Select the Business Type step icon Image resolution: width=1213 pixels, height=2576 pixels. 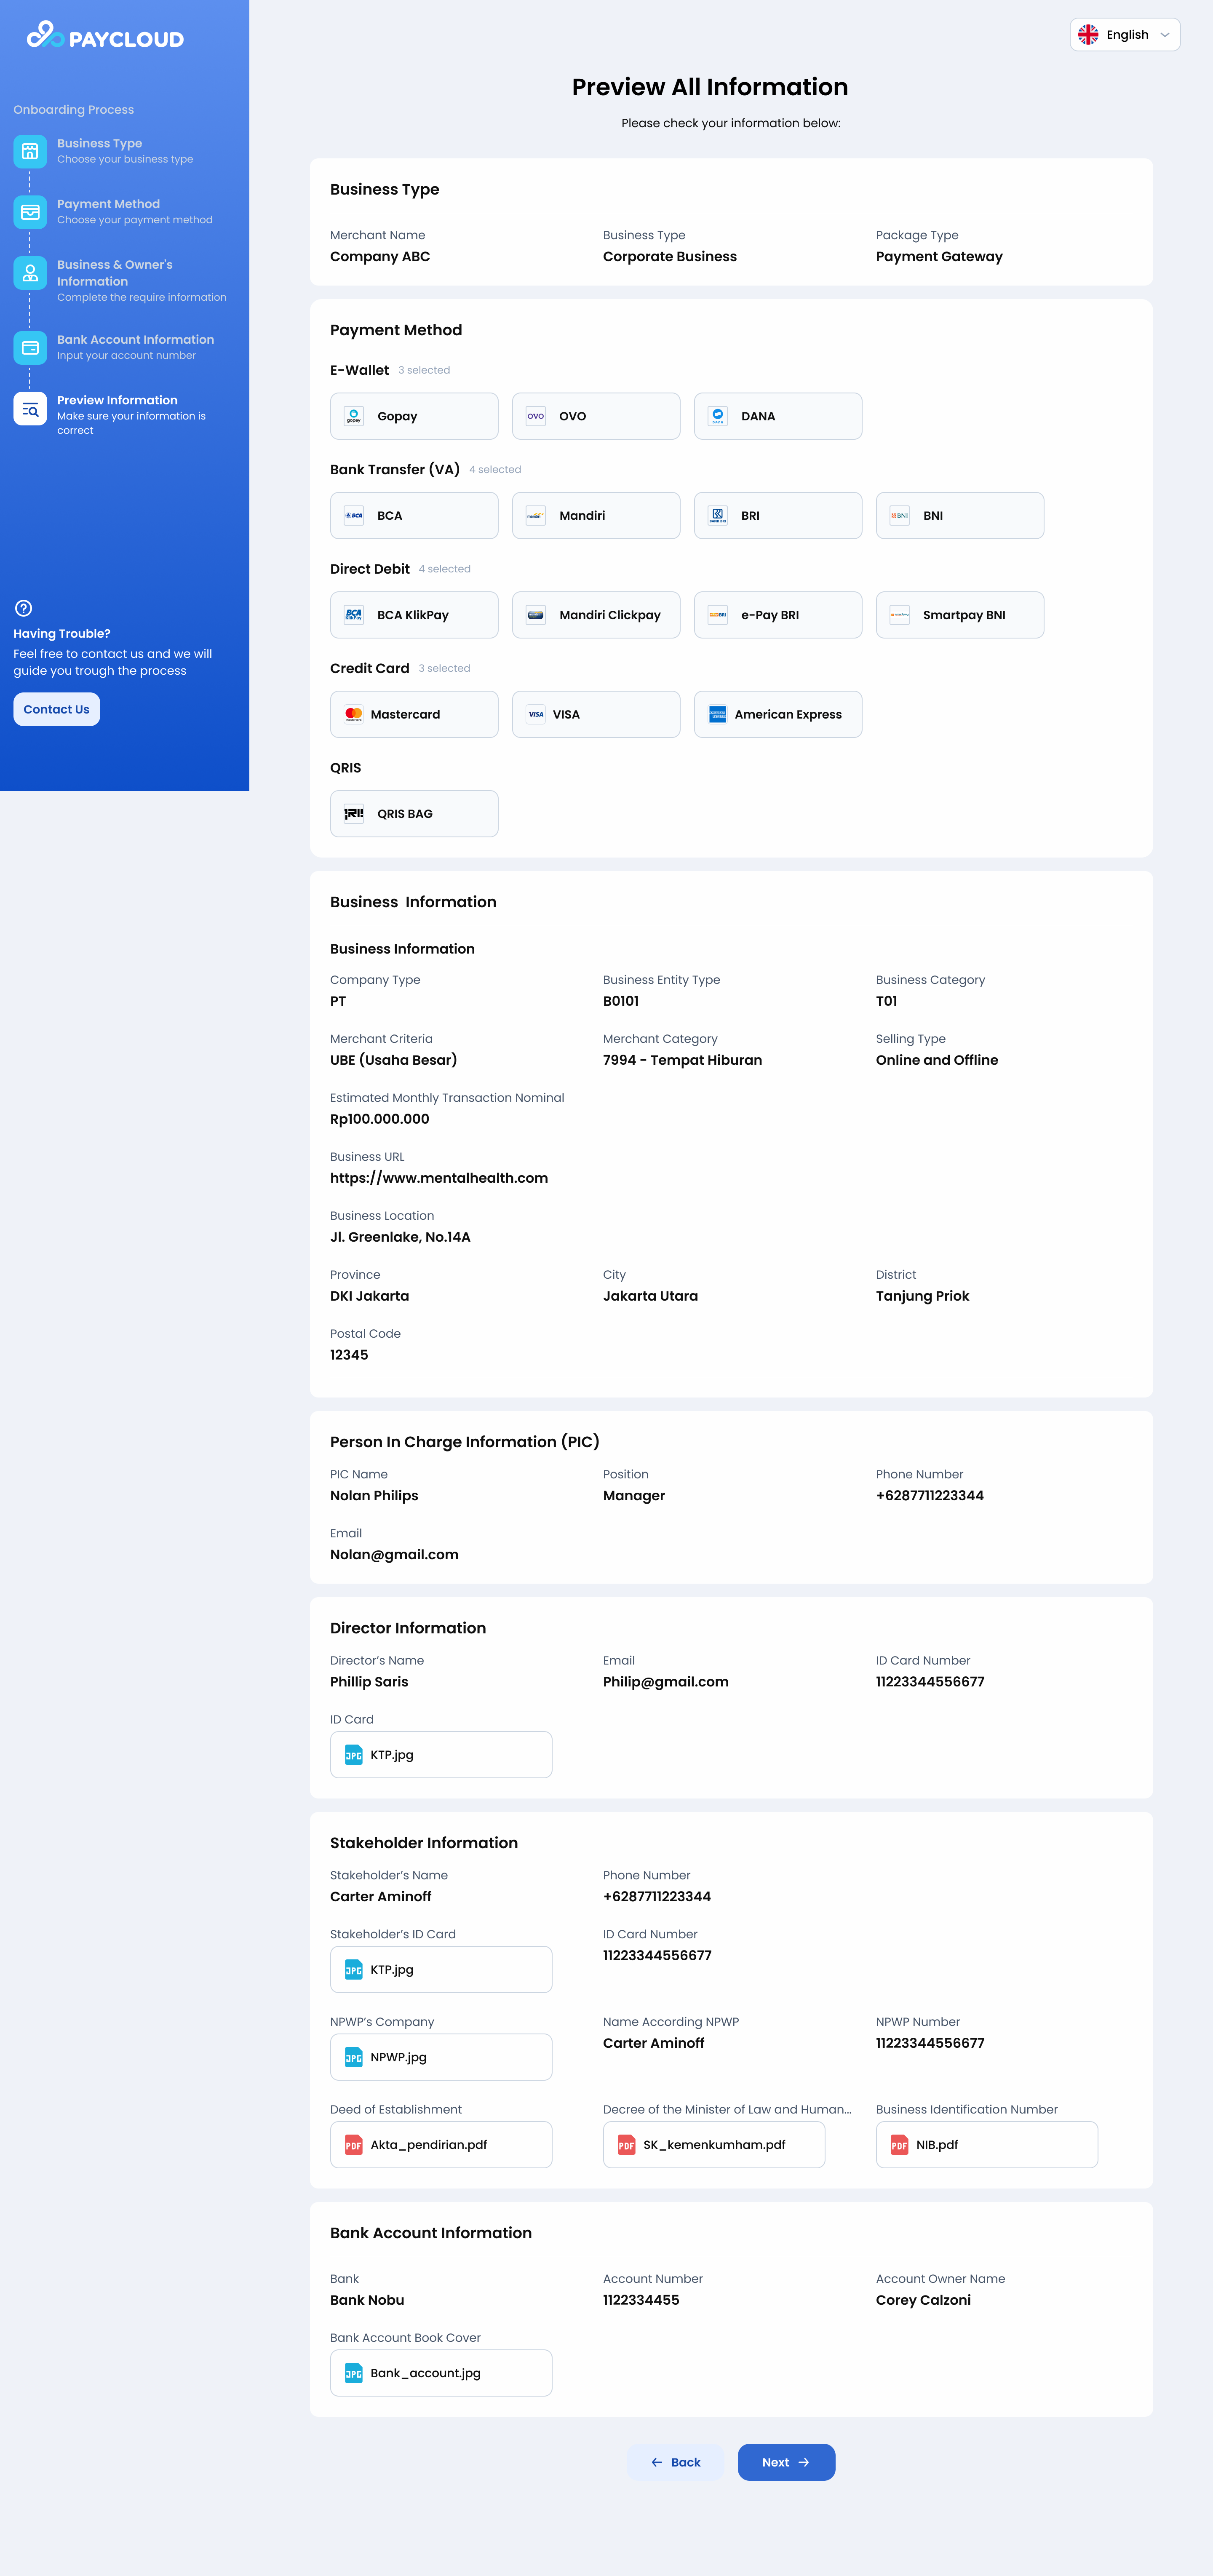pos(30,152)
